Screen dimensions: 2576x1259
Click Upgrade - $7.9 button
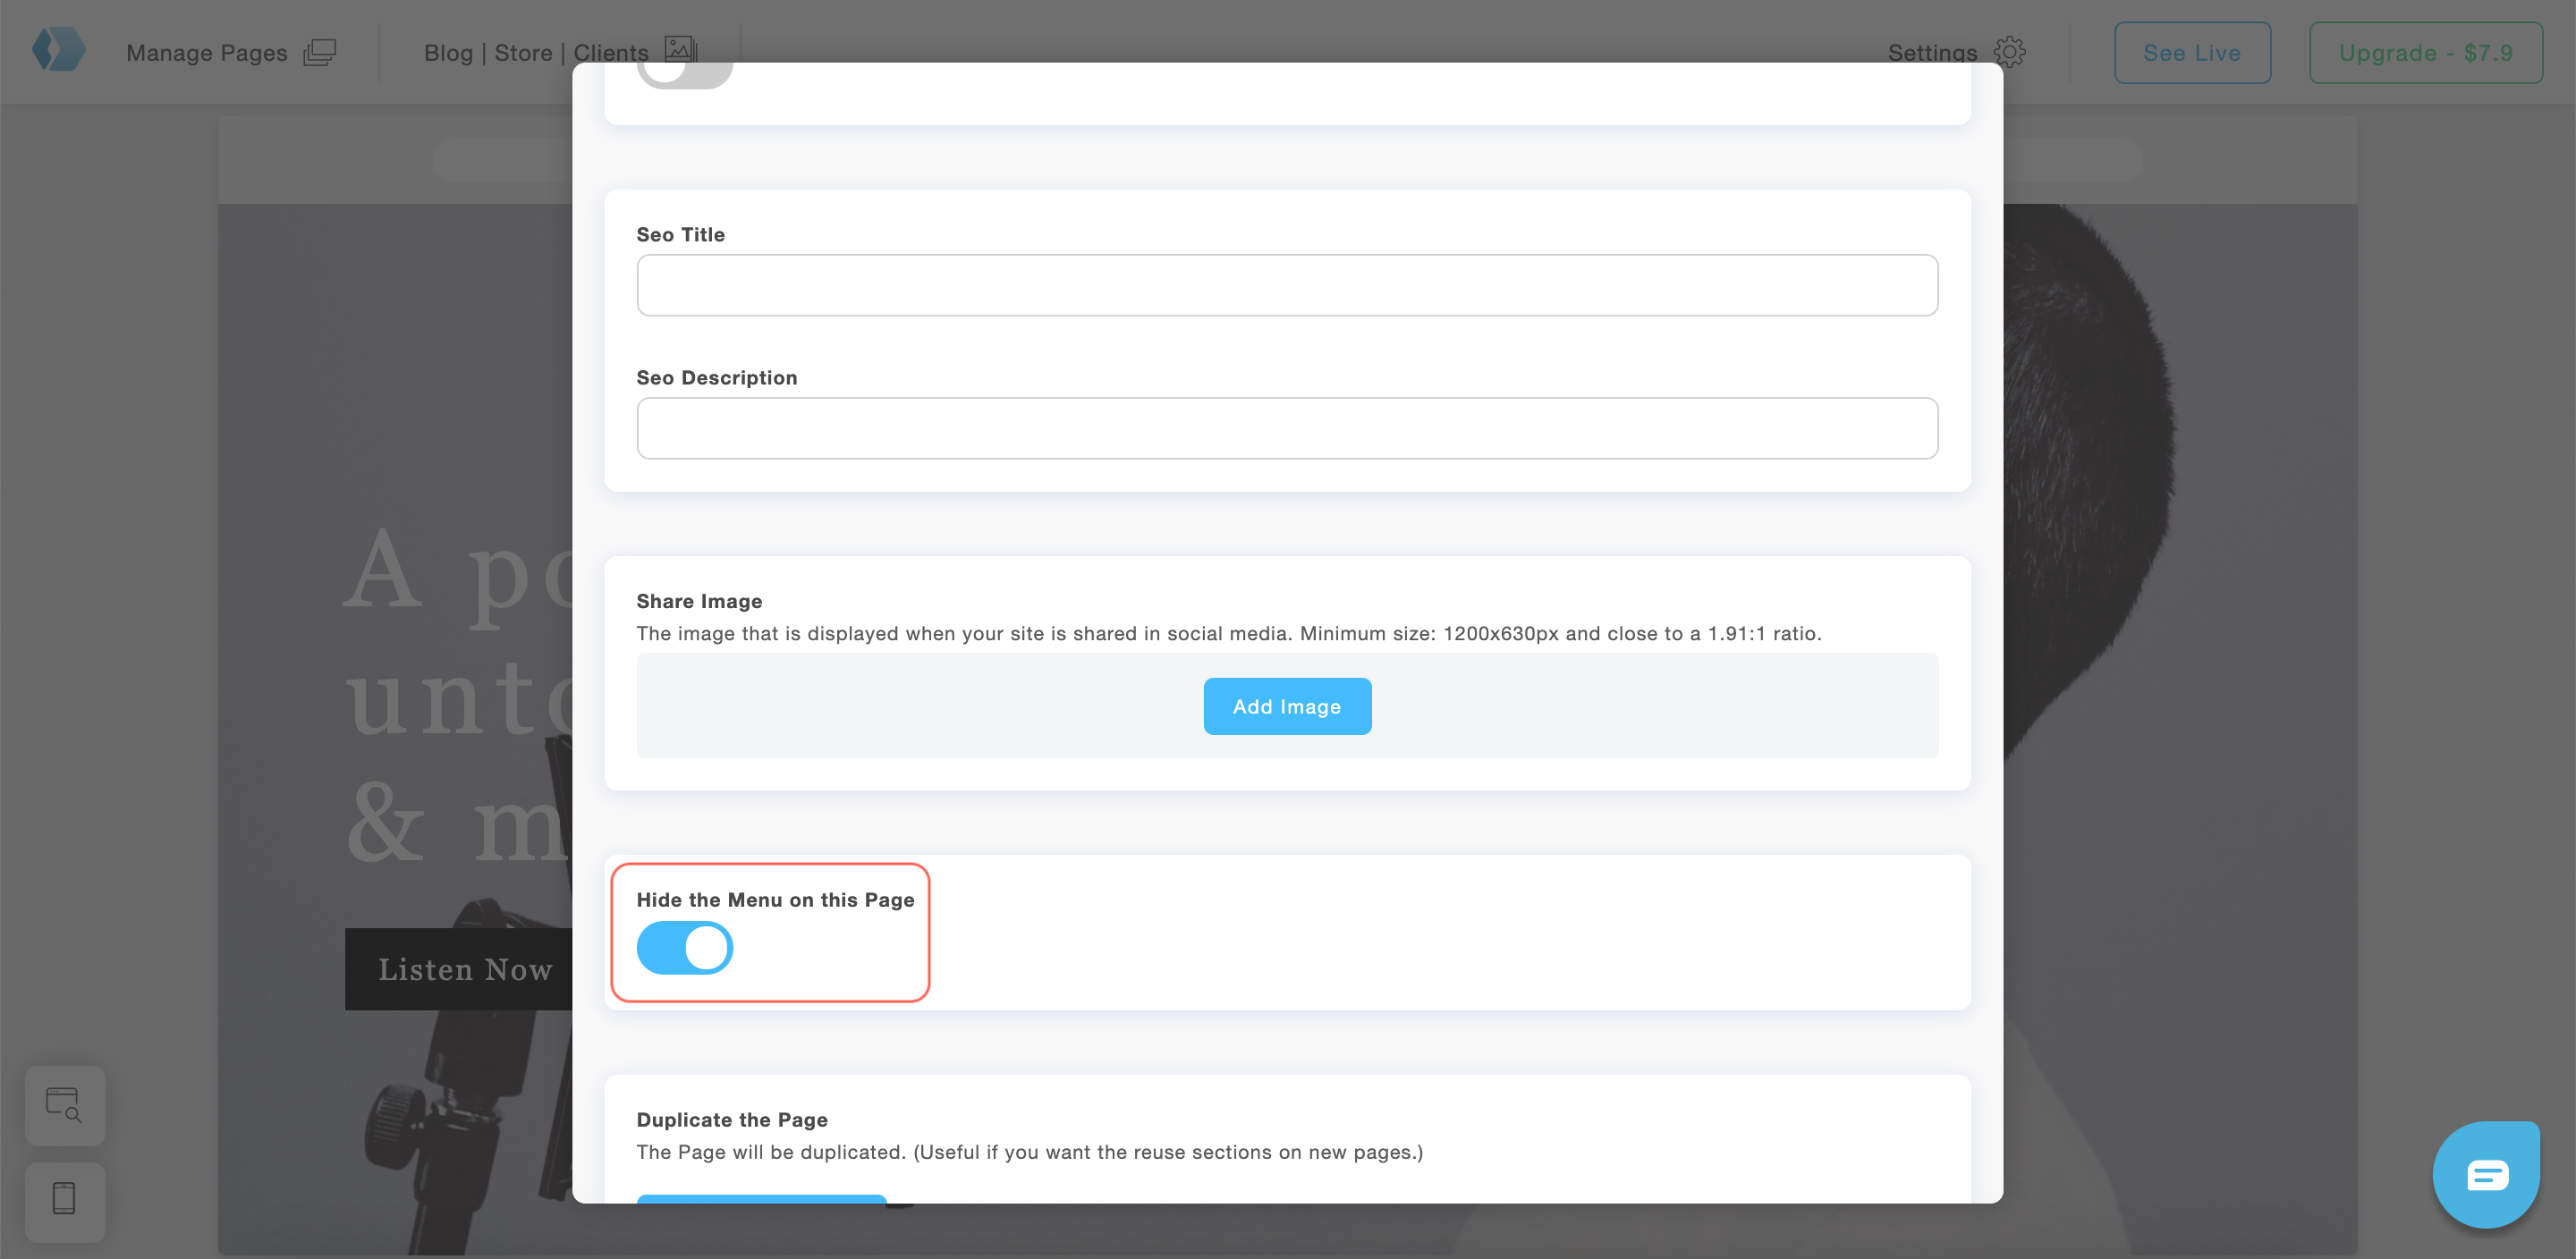2425,53
